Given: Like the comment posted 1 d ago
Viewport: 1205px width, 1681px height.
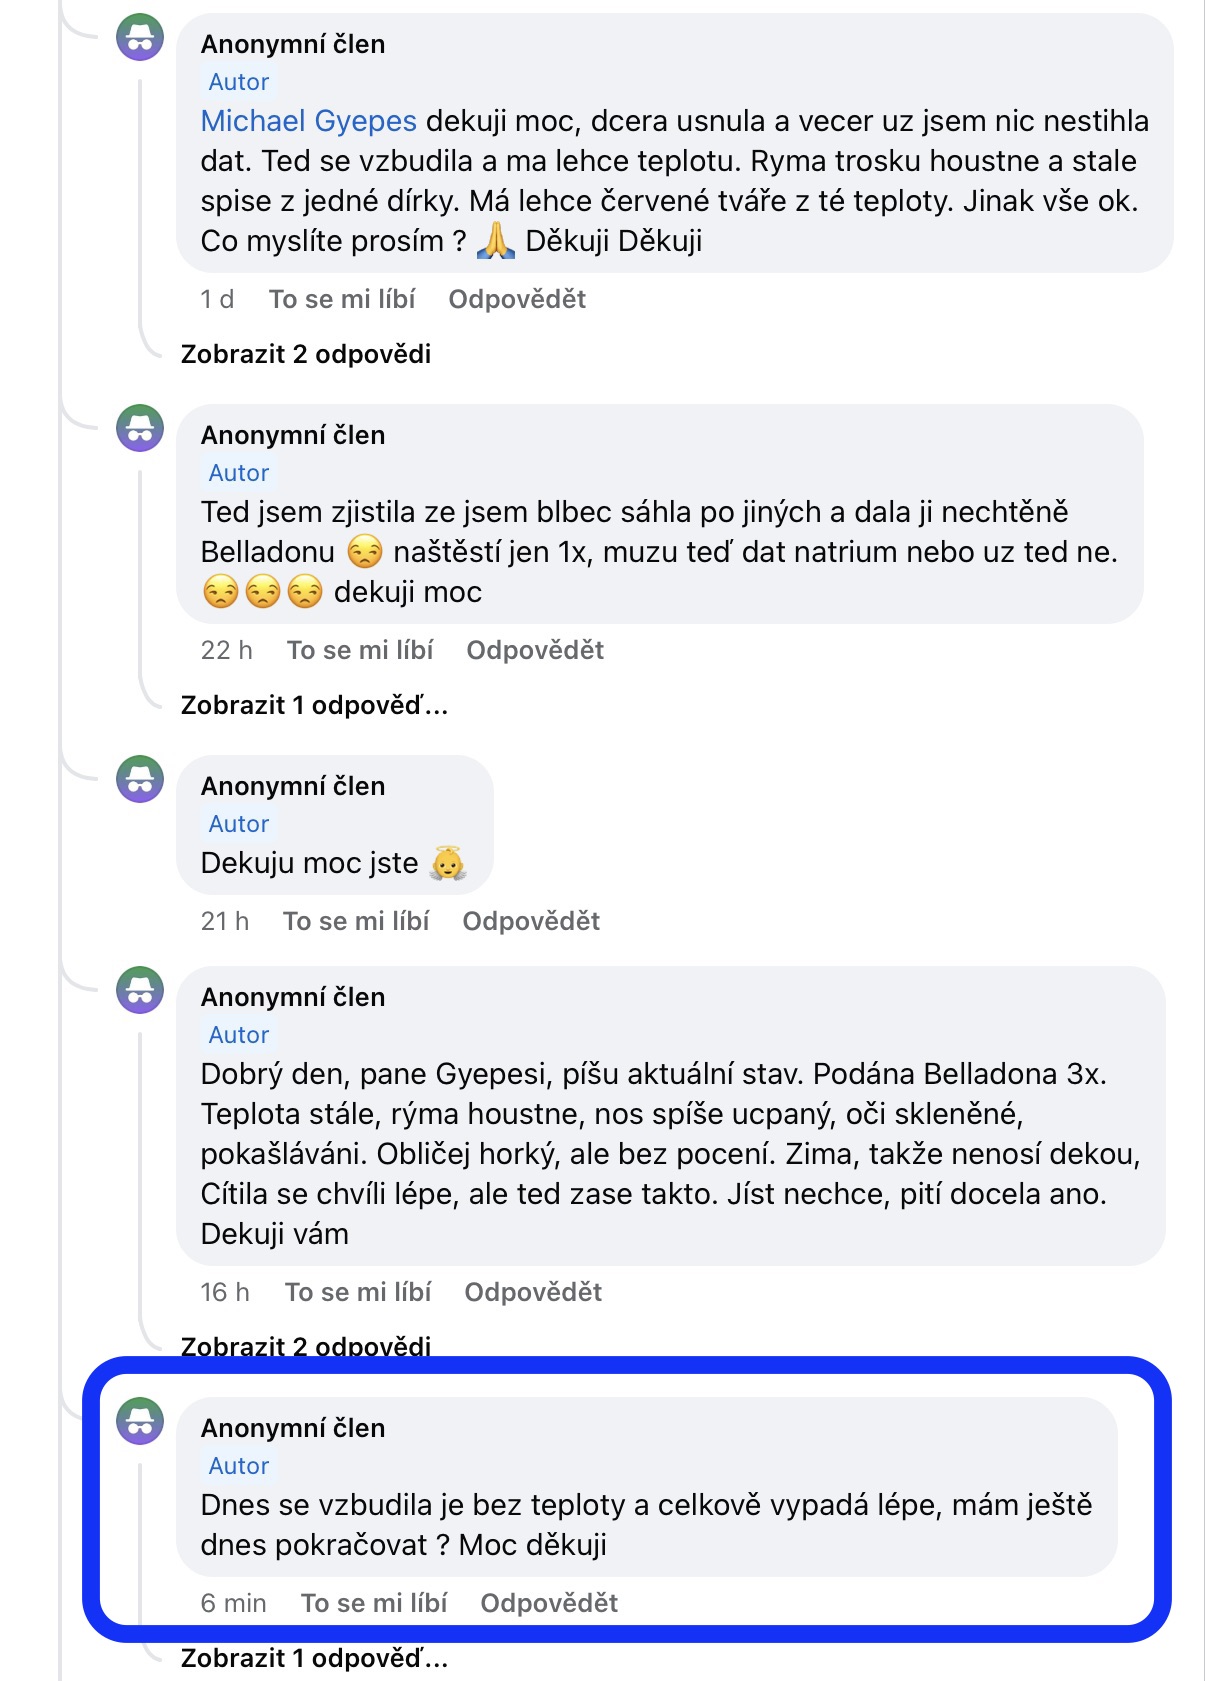Looking at the screenshot, I should [341, 299].
